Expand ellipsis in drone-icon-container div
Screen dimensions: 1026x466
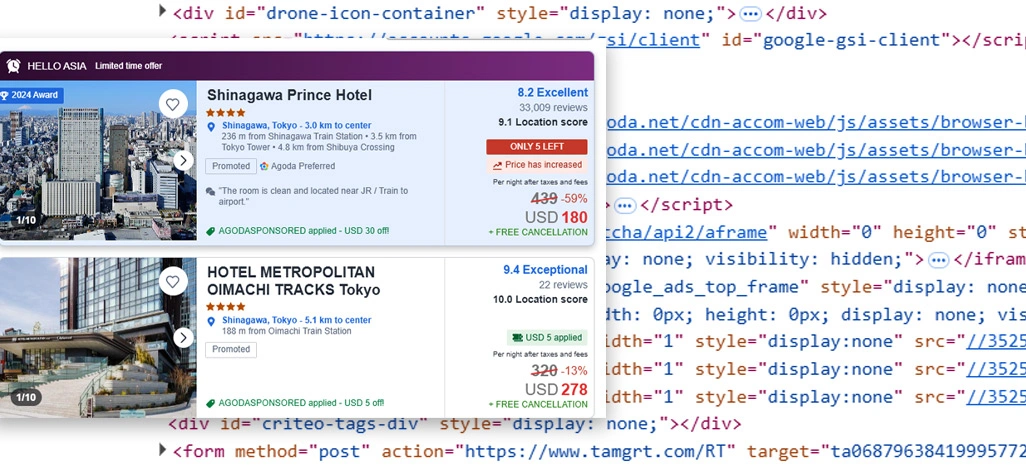(x=751, y=14)
